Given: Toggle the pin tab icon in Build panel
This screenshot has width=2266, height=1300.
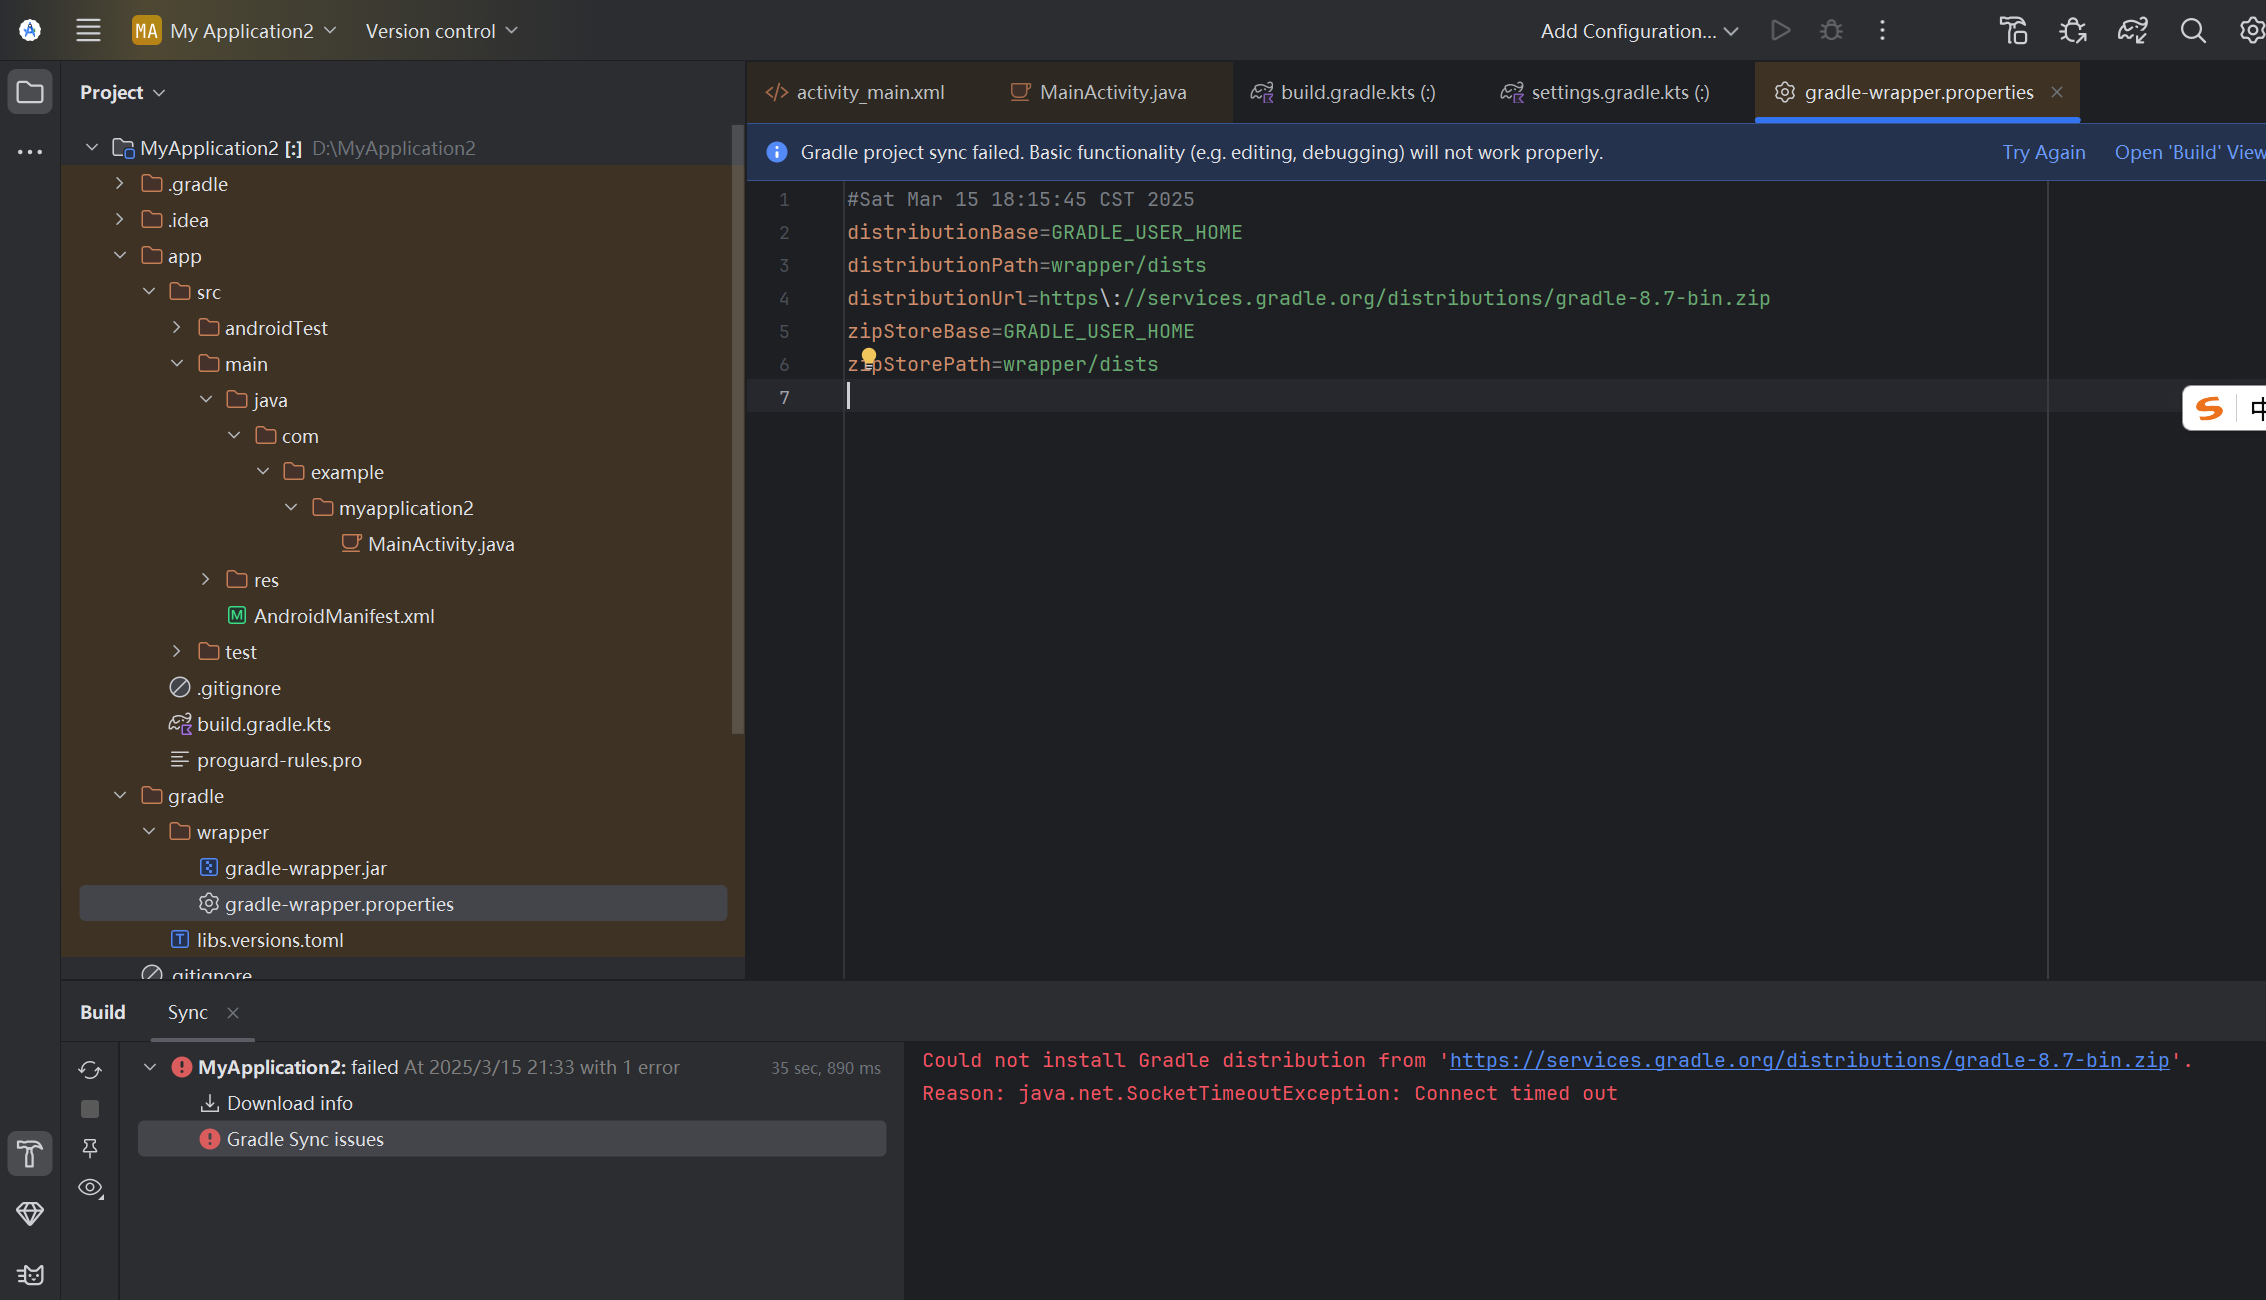Looking at the screenshot, I should tap(90, 1148).
